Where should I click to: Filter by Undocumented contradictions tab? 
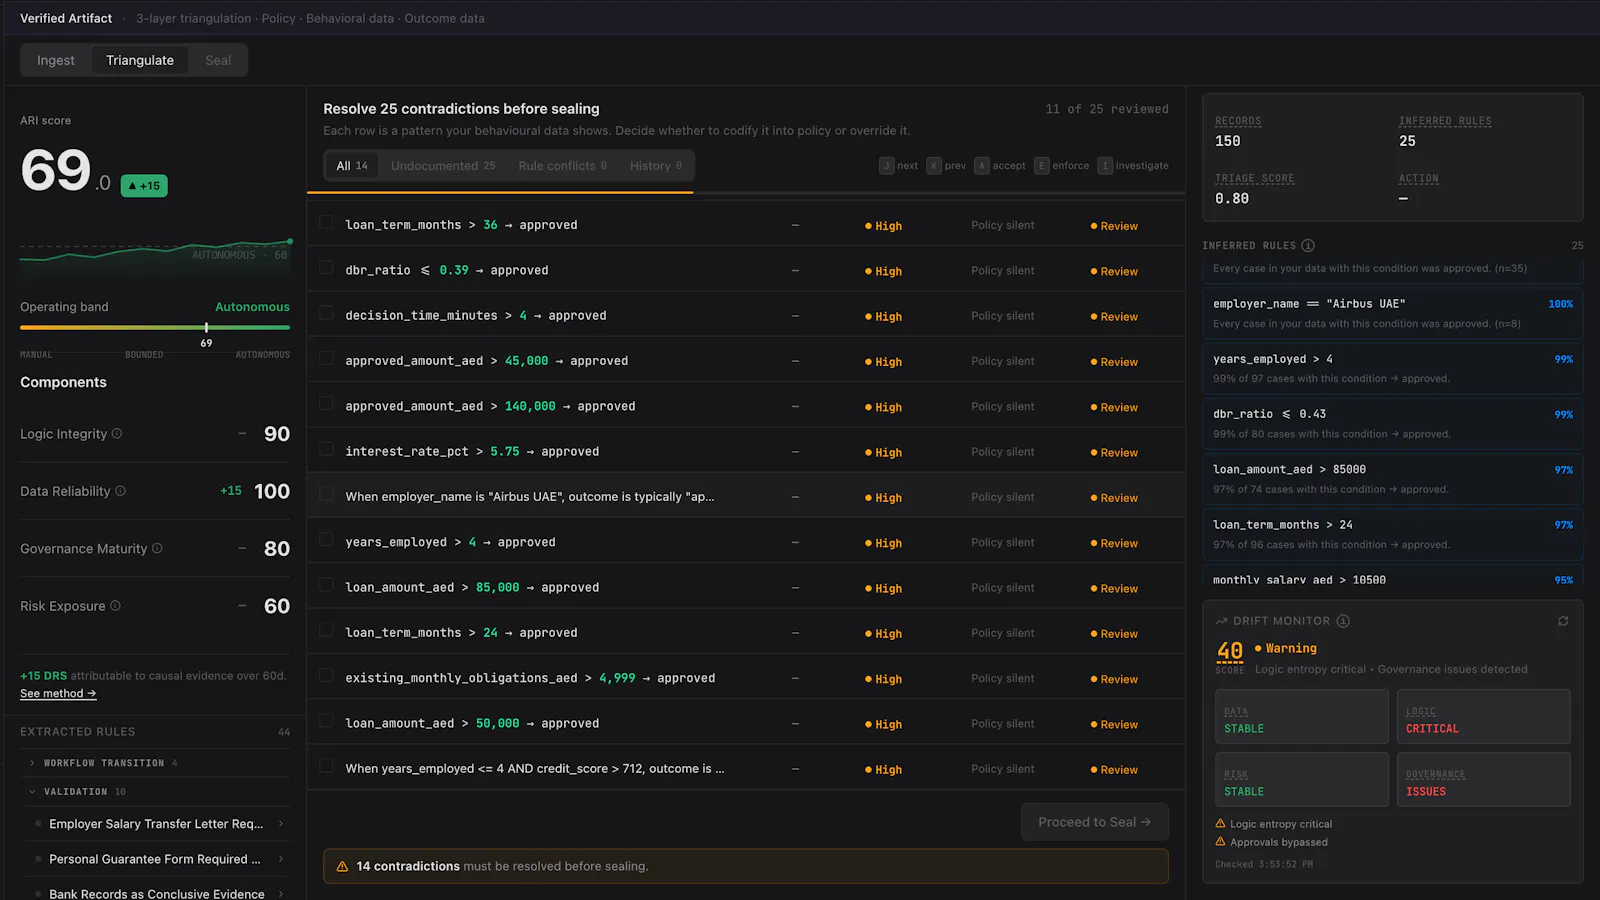tap(443, 166)
